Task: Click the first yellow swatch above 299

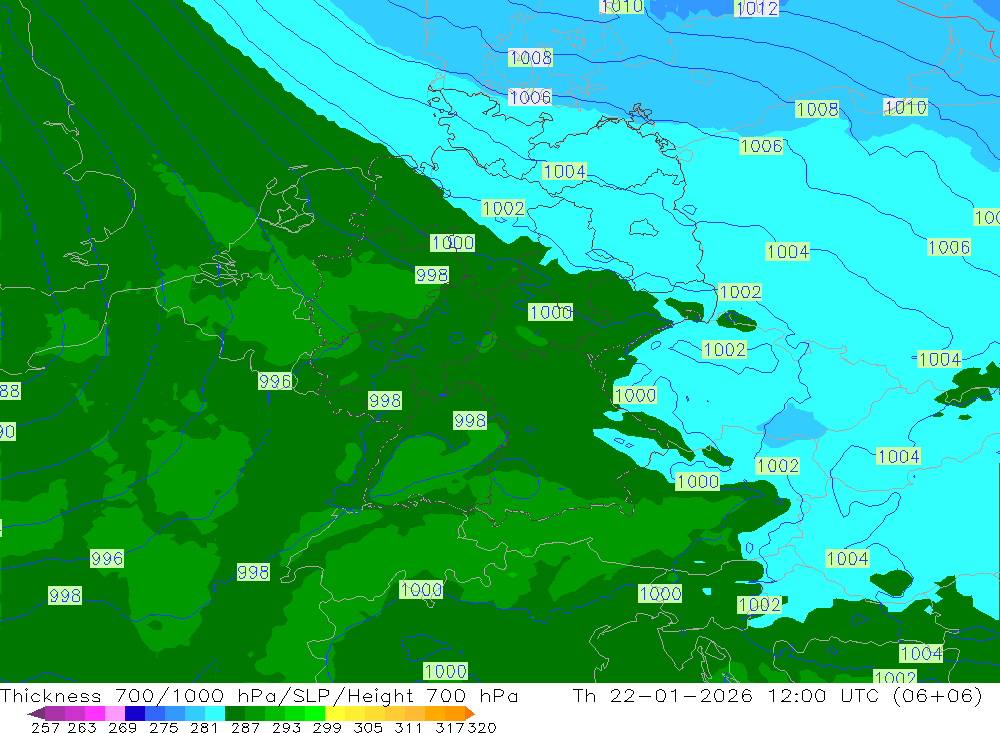Action: 335,713
